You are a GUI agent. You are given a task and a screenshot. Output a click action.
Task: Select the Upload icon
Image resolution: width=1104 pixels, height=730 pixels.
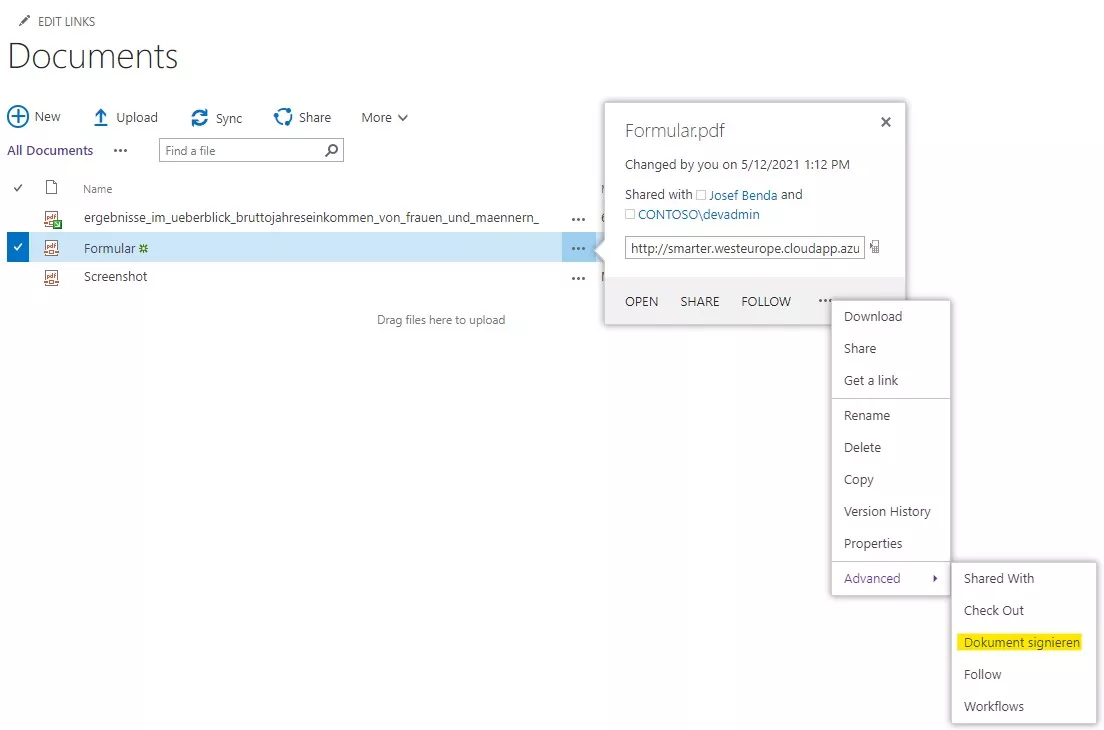click(x=102, y=116)
